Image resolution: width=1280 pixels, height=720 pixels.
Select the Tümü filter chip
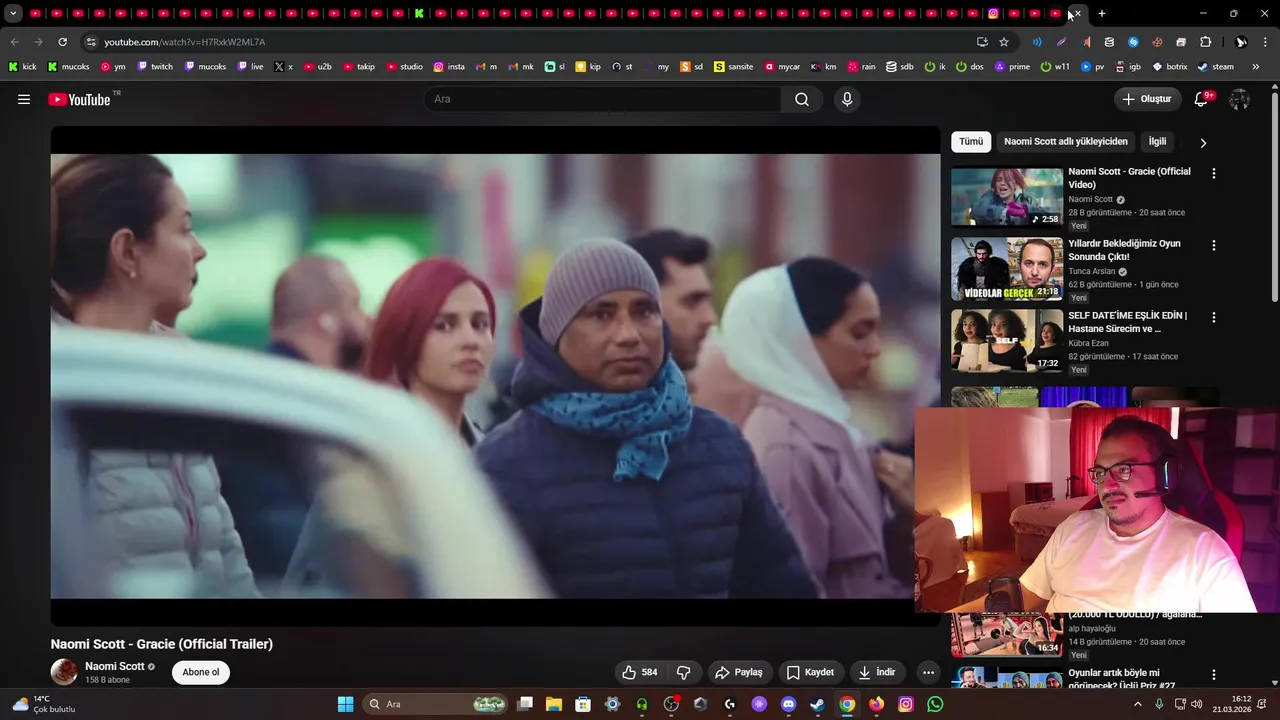[x=971, y=142]
